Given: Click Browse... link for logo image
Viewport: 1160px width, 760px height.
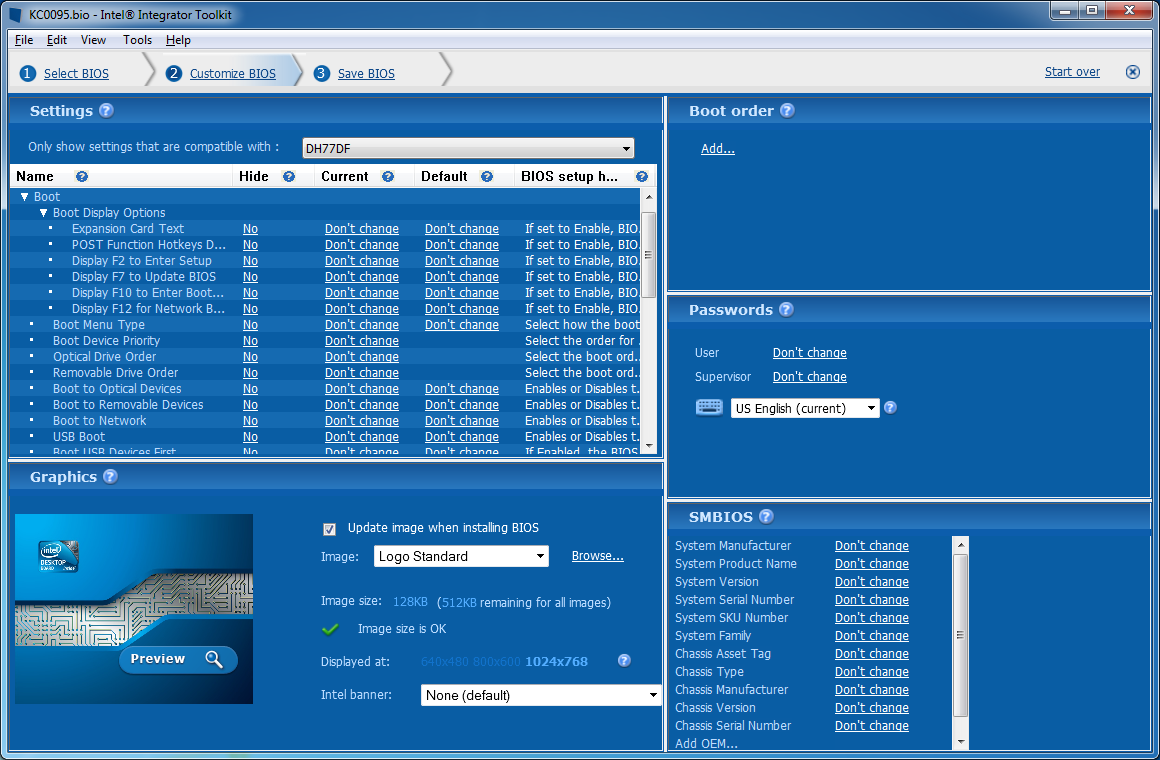Looking at the screenshot, I should coord(598,556).
